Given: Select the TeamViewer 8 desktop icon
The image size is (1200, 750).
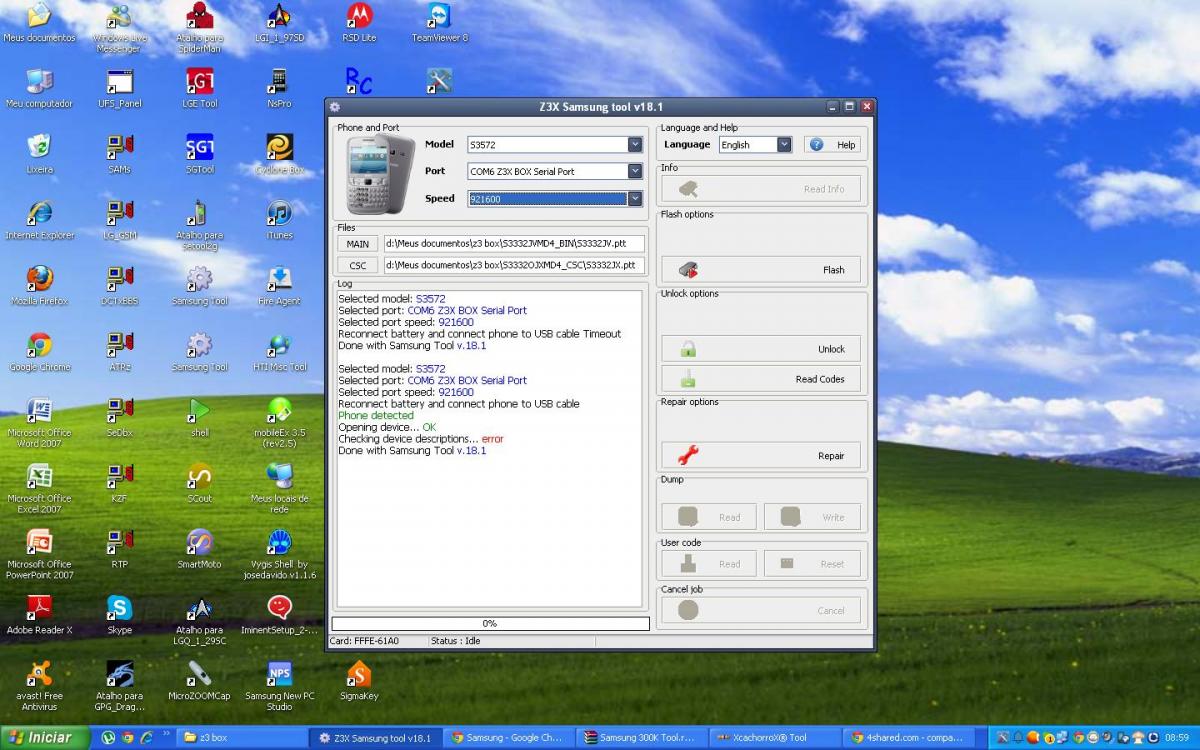Looking at the screenshot, I should [439, 24].
